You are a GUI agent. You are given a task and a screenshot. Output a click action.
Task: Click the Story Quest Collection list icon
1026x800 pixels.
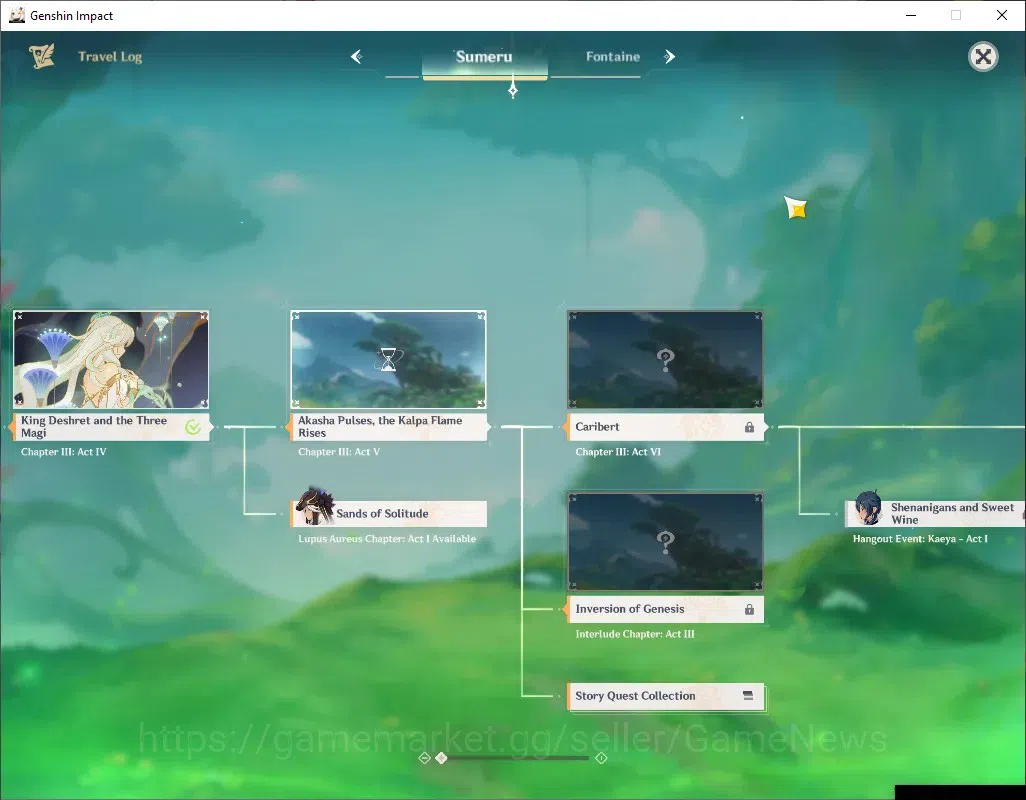[x=748, y=695]
